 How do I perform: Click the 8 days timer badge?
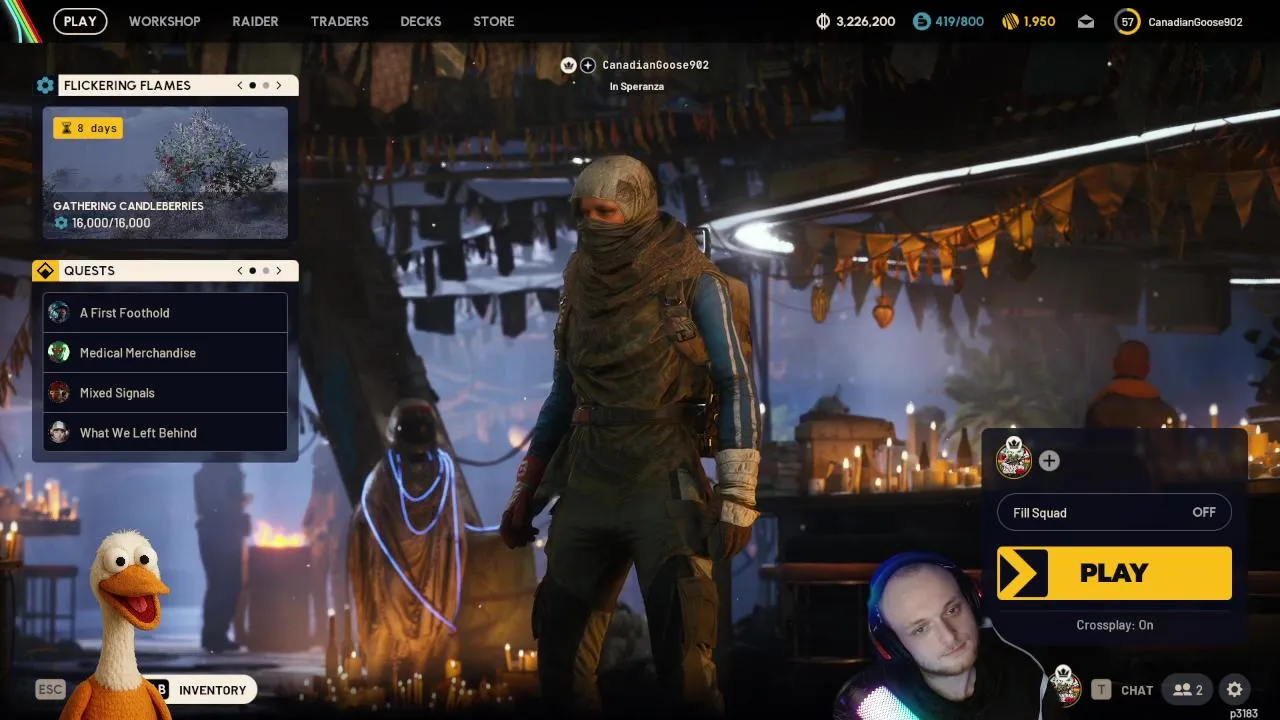coord(88,128)
